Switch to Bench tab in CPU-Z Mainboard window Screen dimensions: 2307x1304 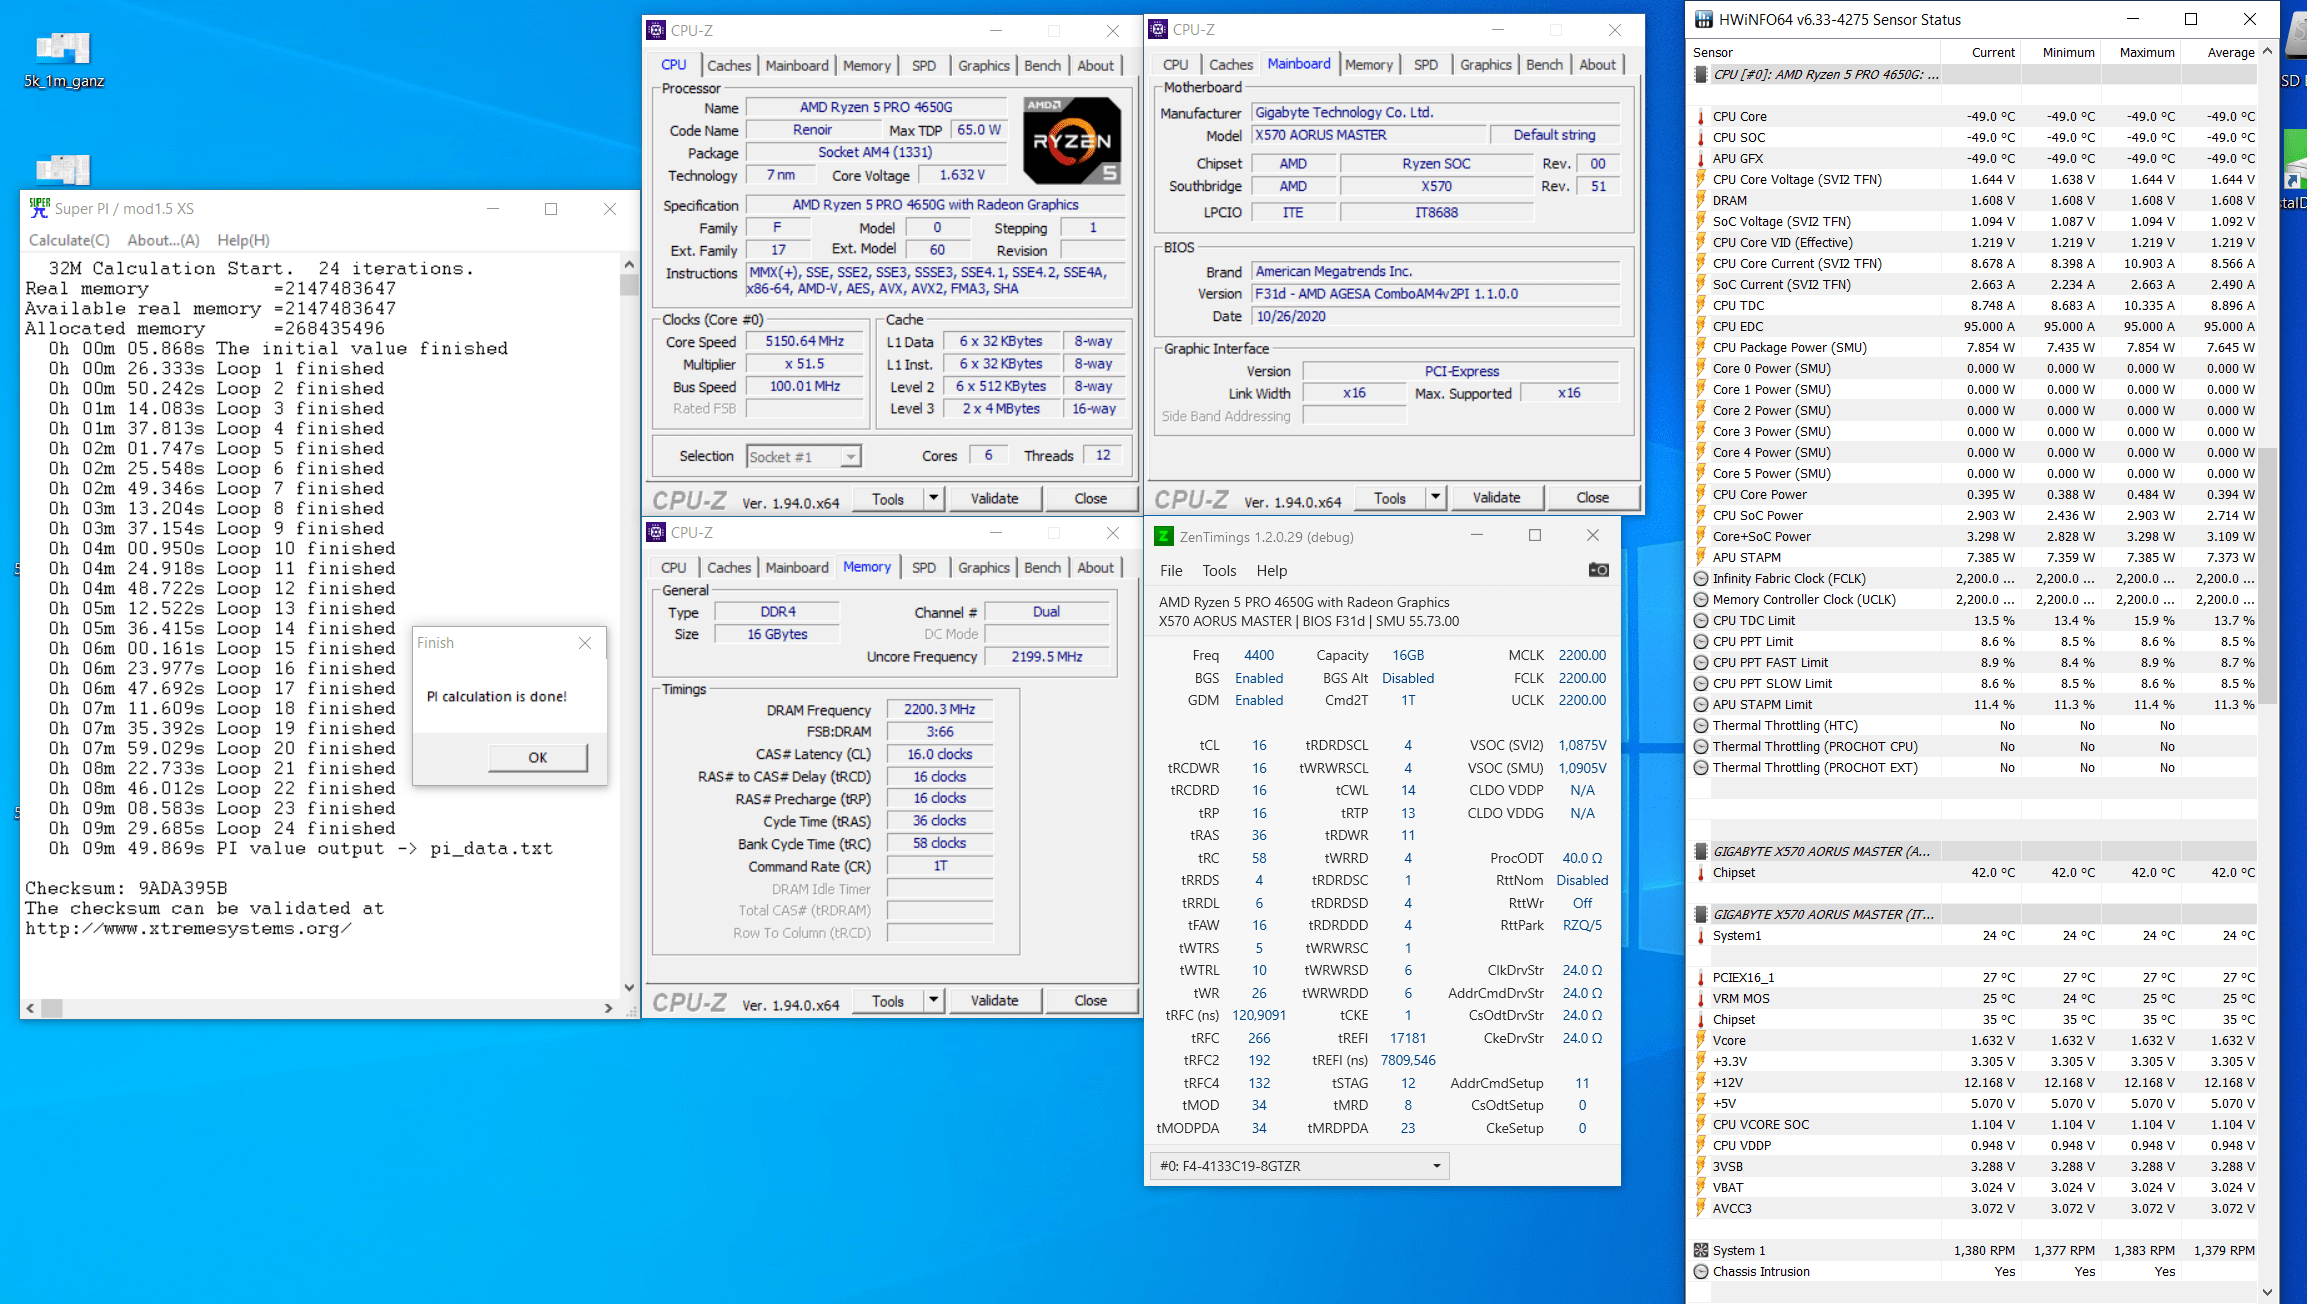[x=1544, y=65]
